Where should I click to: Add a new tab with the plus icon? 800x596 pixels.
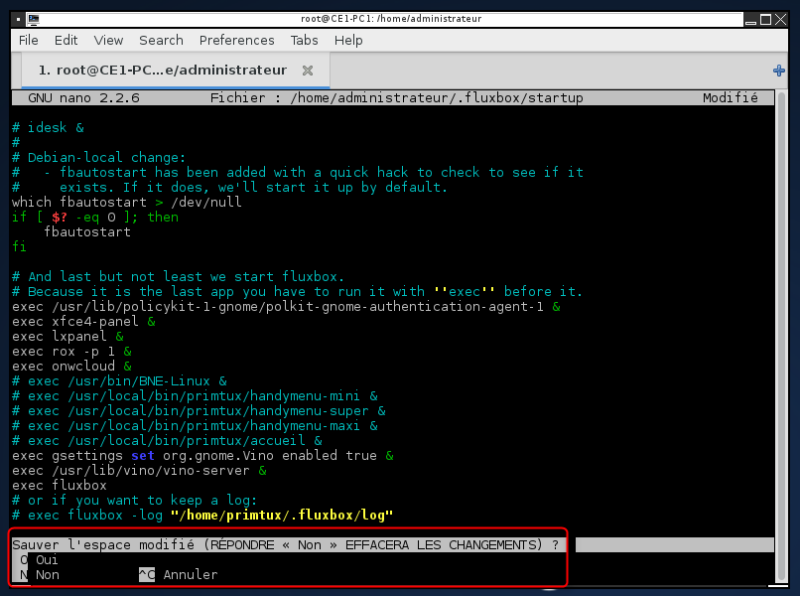pos(779,70)
